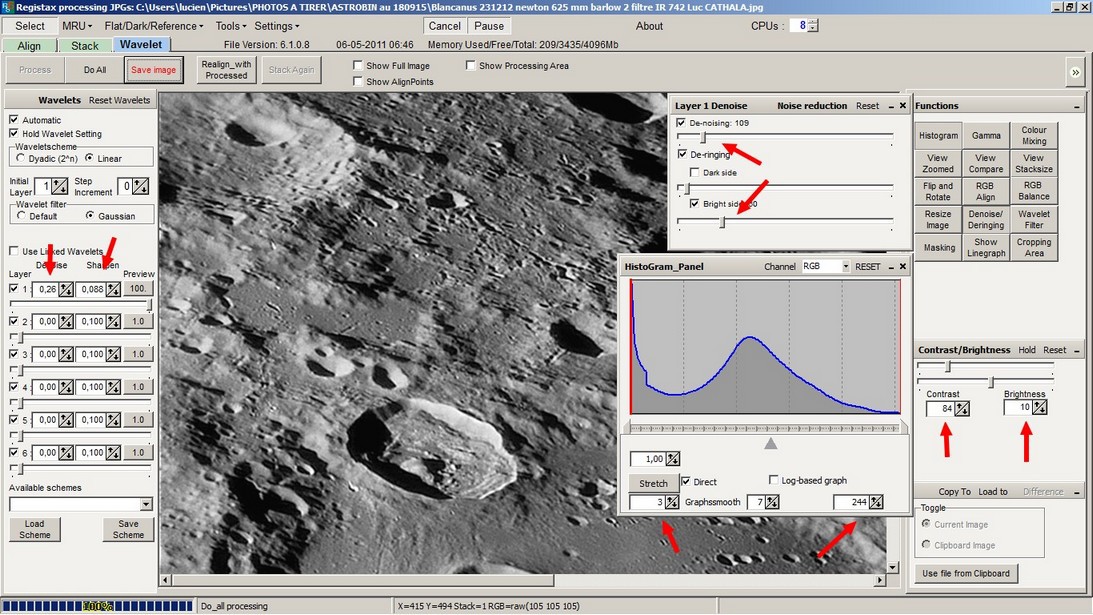
Task: Switch to the Align tab
Action: [29, 45]
